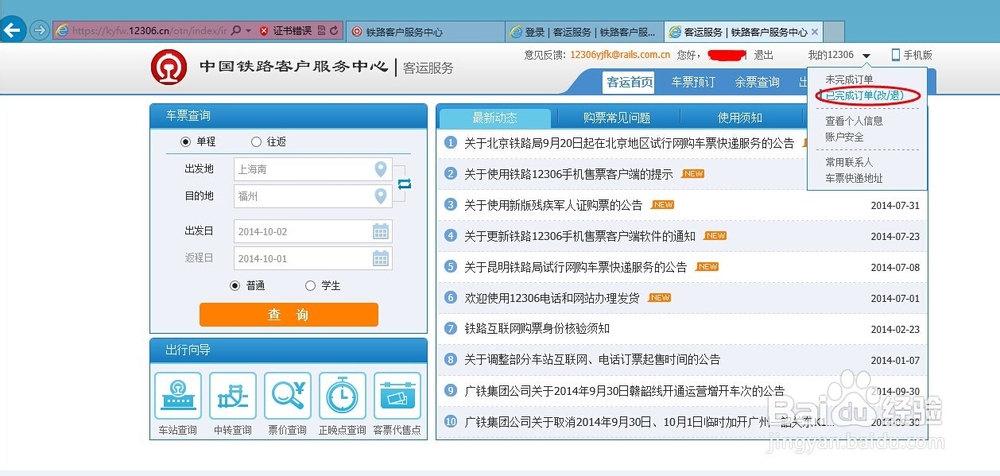This screenshot has height=476, width=1000.
Task: Click the 出发地 field showing 上海南
Action: click(313, 169)
